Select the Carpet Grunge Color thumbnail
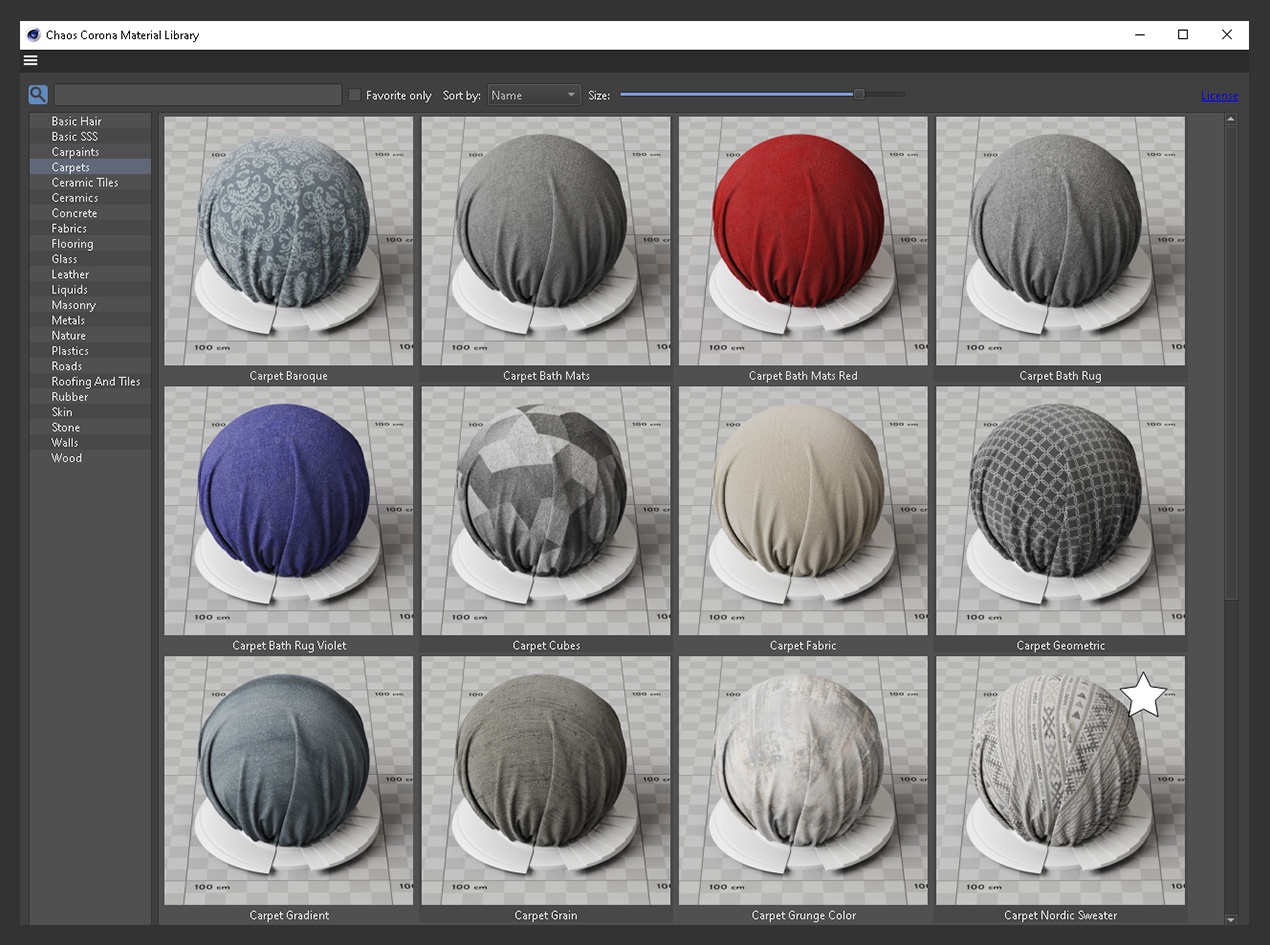1270x945 pixels. tap(803, 781)
